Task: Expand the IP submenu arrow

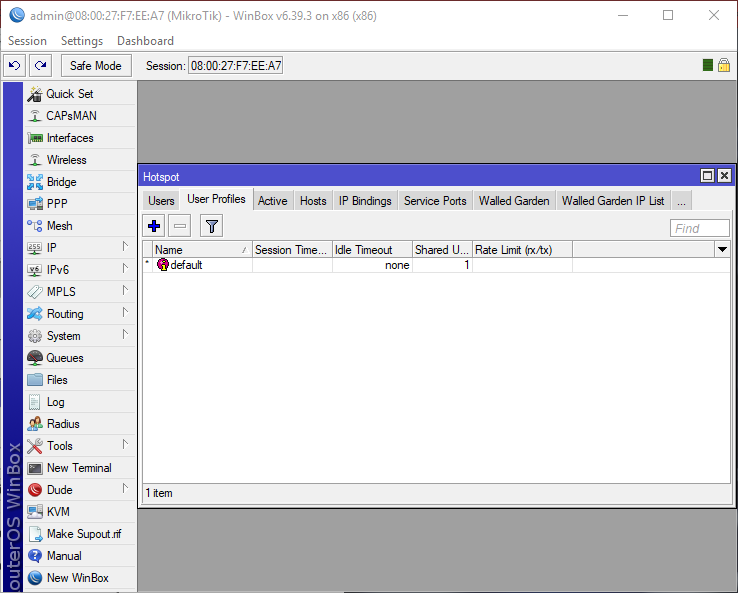Action: pyautogui.click(x=125, y=246)
